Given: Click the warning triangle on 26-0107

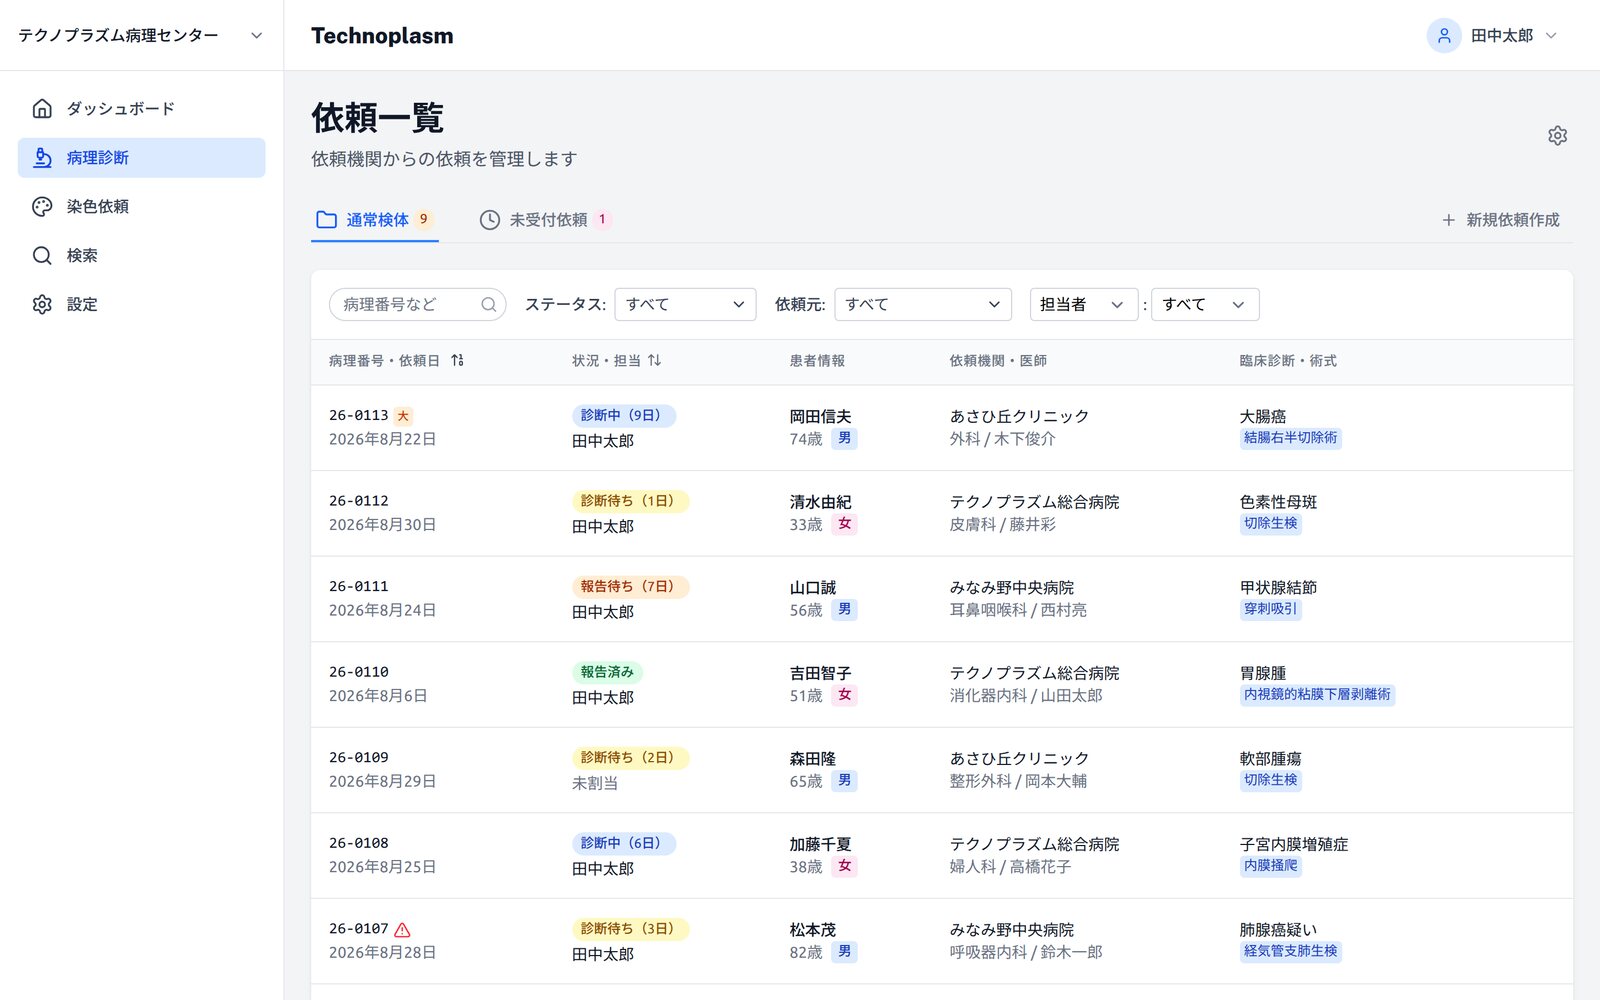Looking at the screenshot, I should pos(402,929).
